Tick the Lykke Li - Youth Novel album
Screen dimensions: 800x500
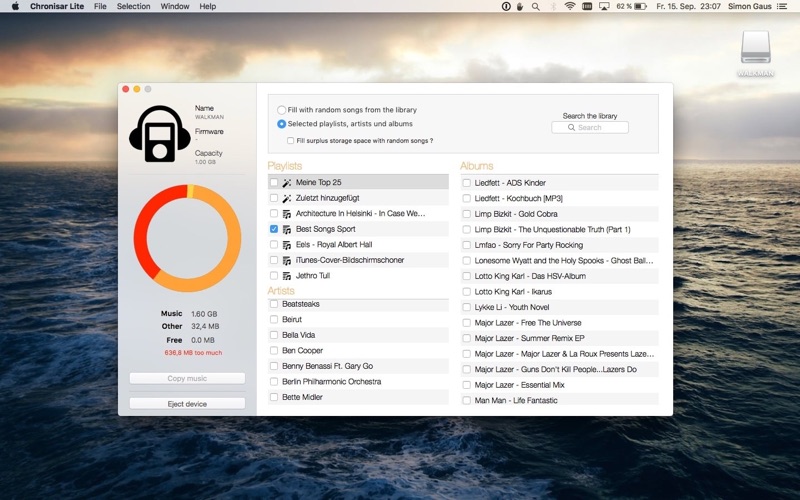(466, 307)
